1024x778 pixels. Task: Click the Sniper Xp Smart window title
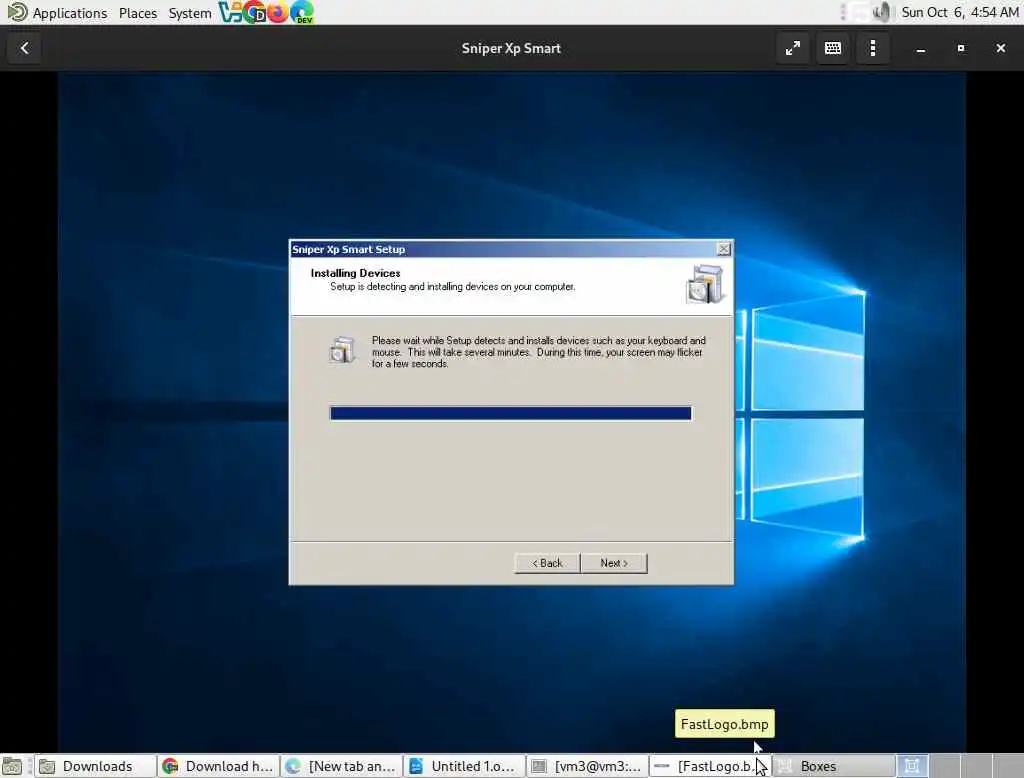511,48
